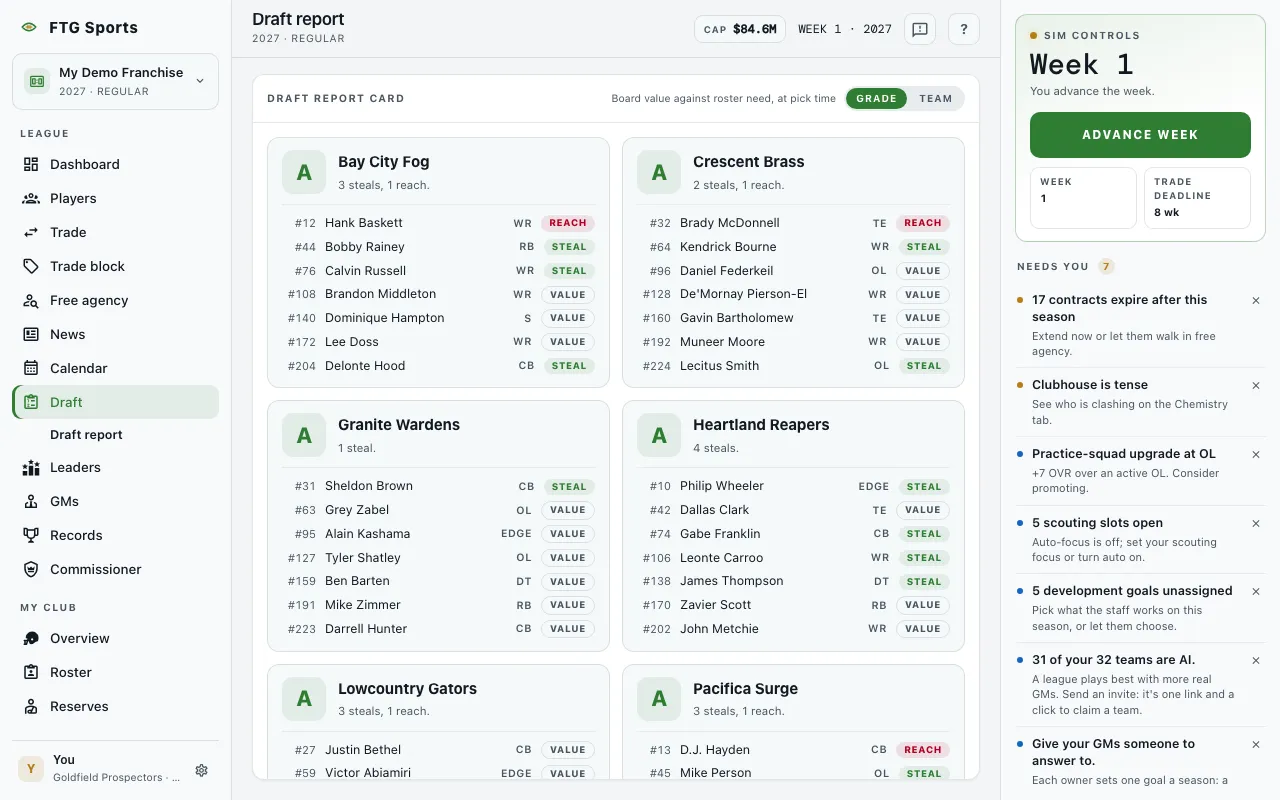Click the Overview helmet icon
1280x800 pixels.
[31, 638]
